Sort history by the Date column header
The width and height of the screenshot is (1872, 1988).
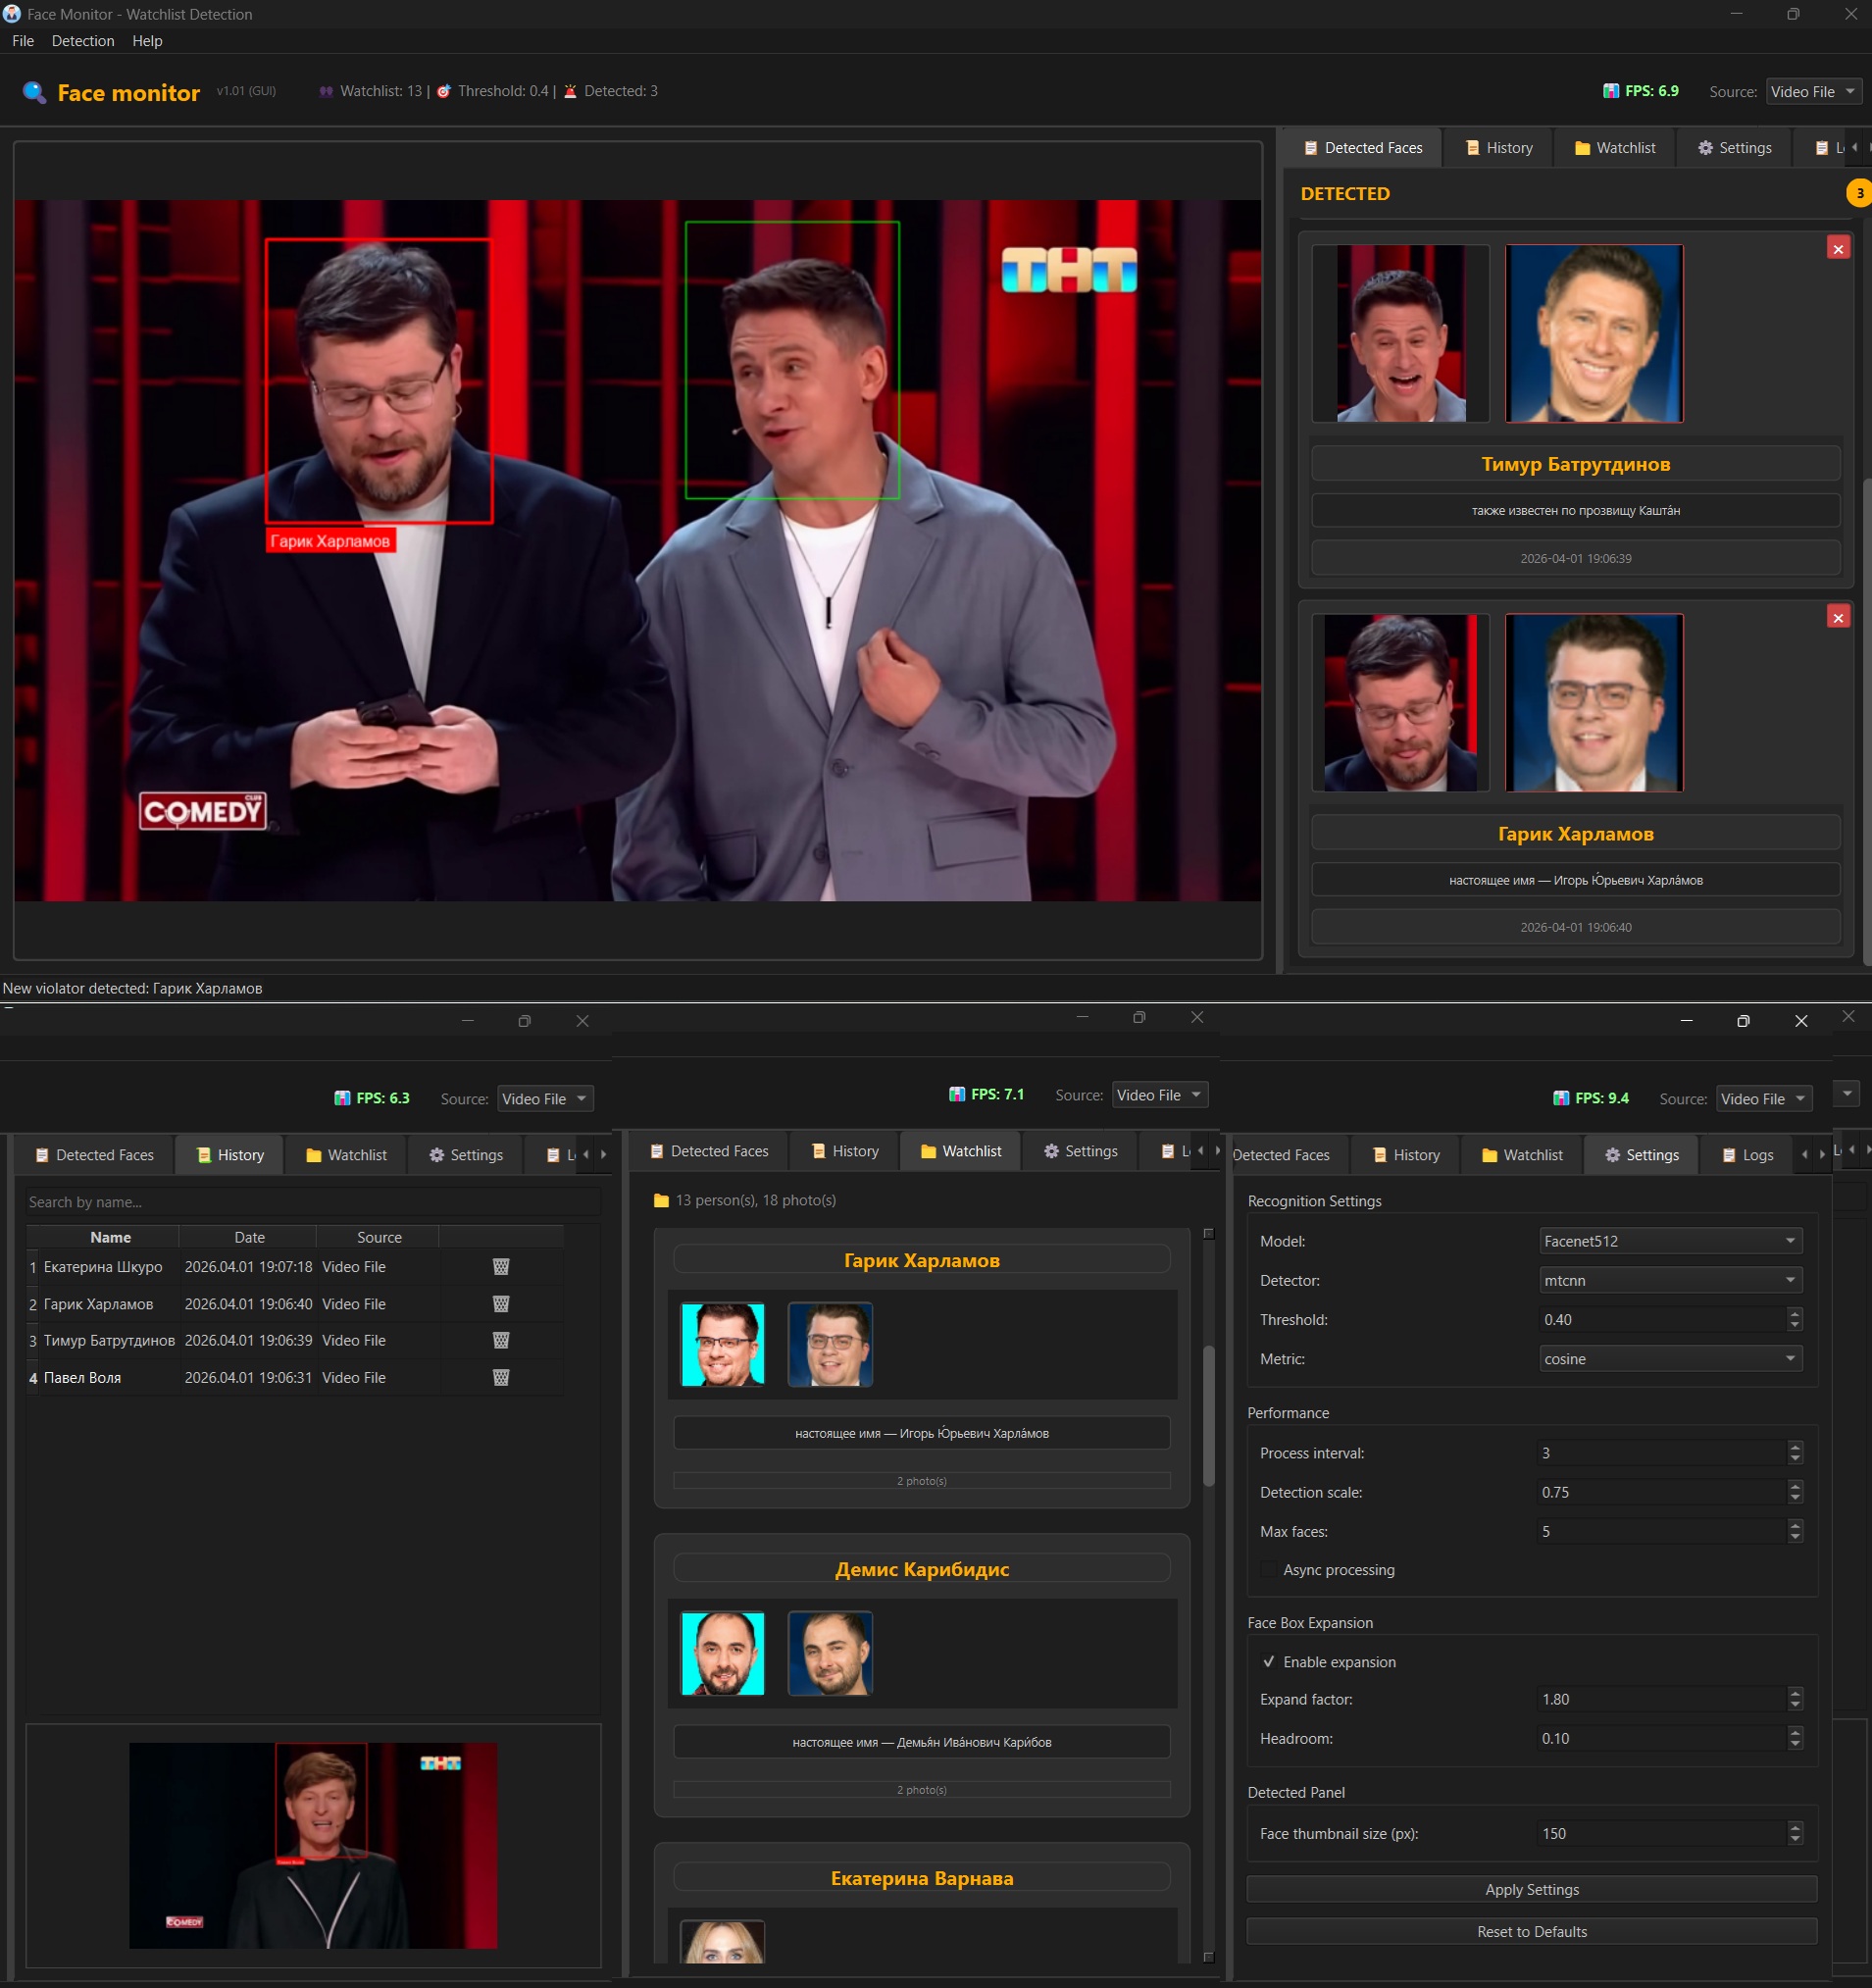(249, 1237)
